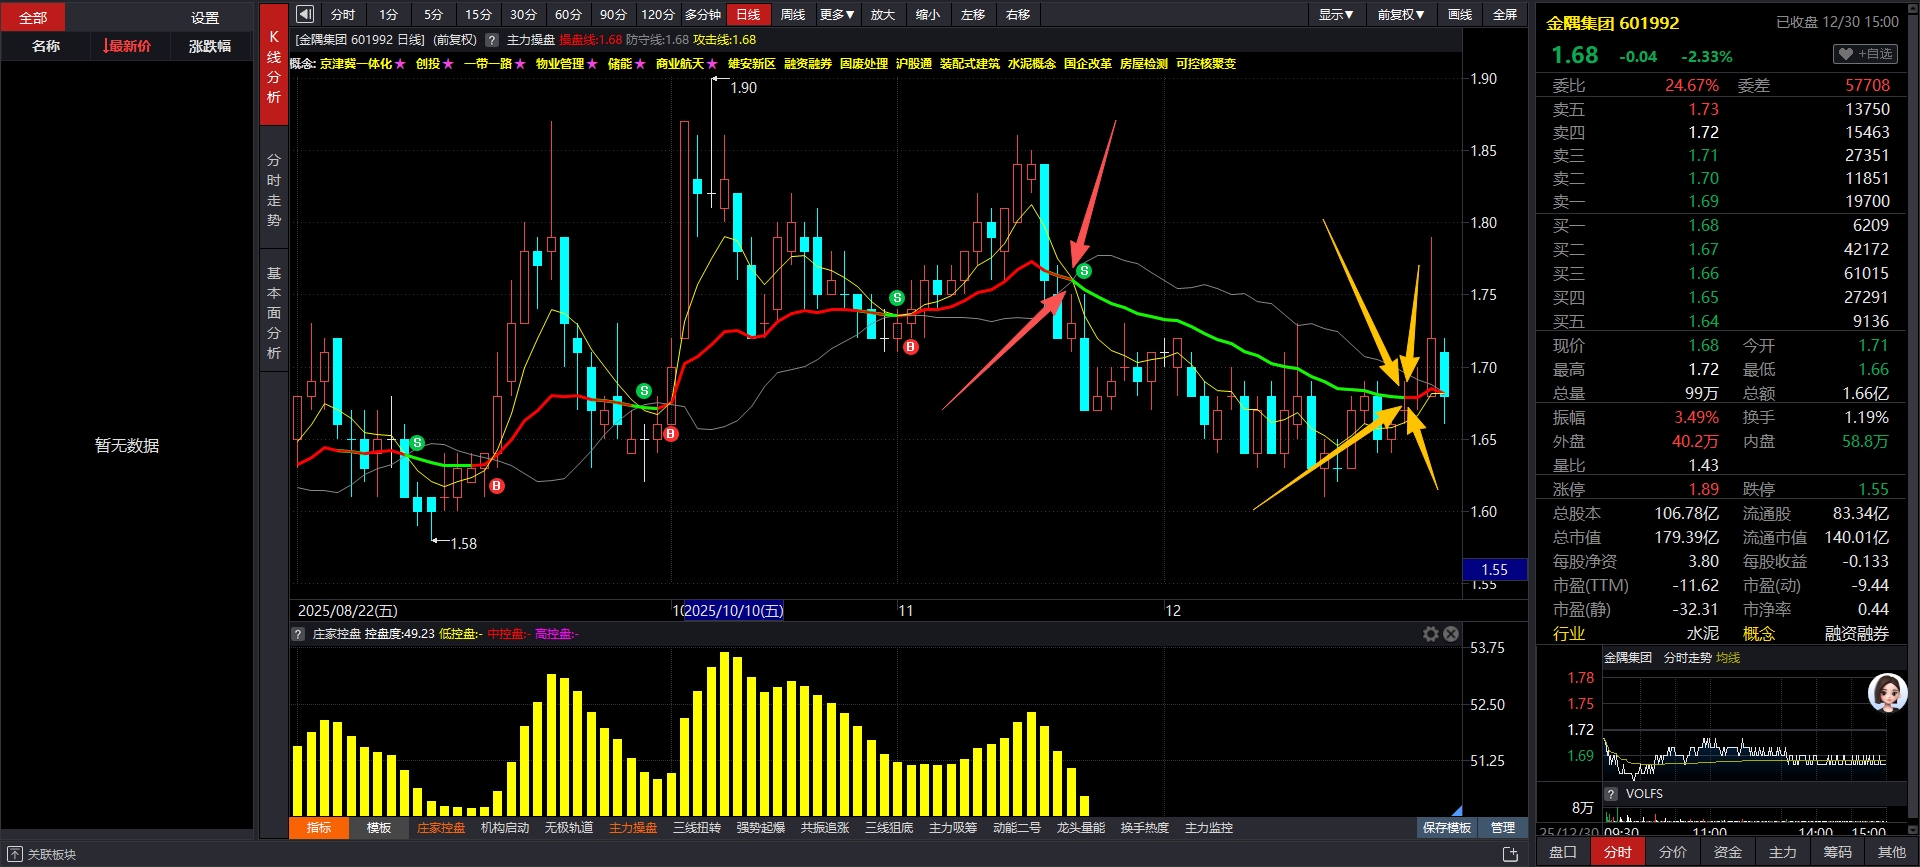Click the 水泥 industry value
Screen dimensions: 1920x867
[1703, 634]
